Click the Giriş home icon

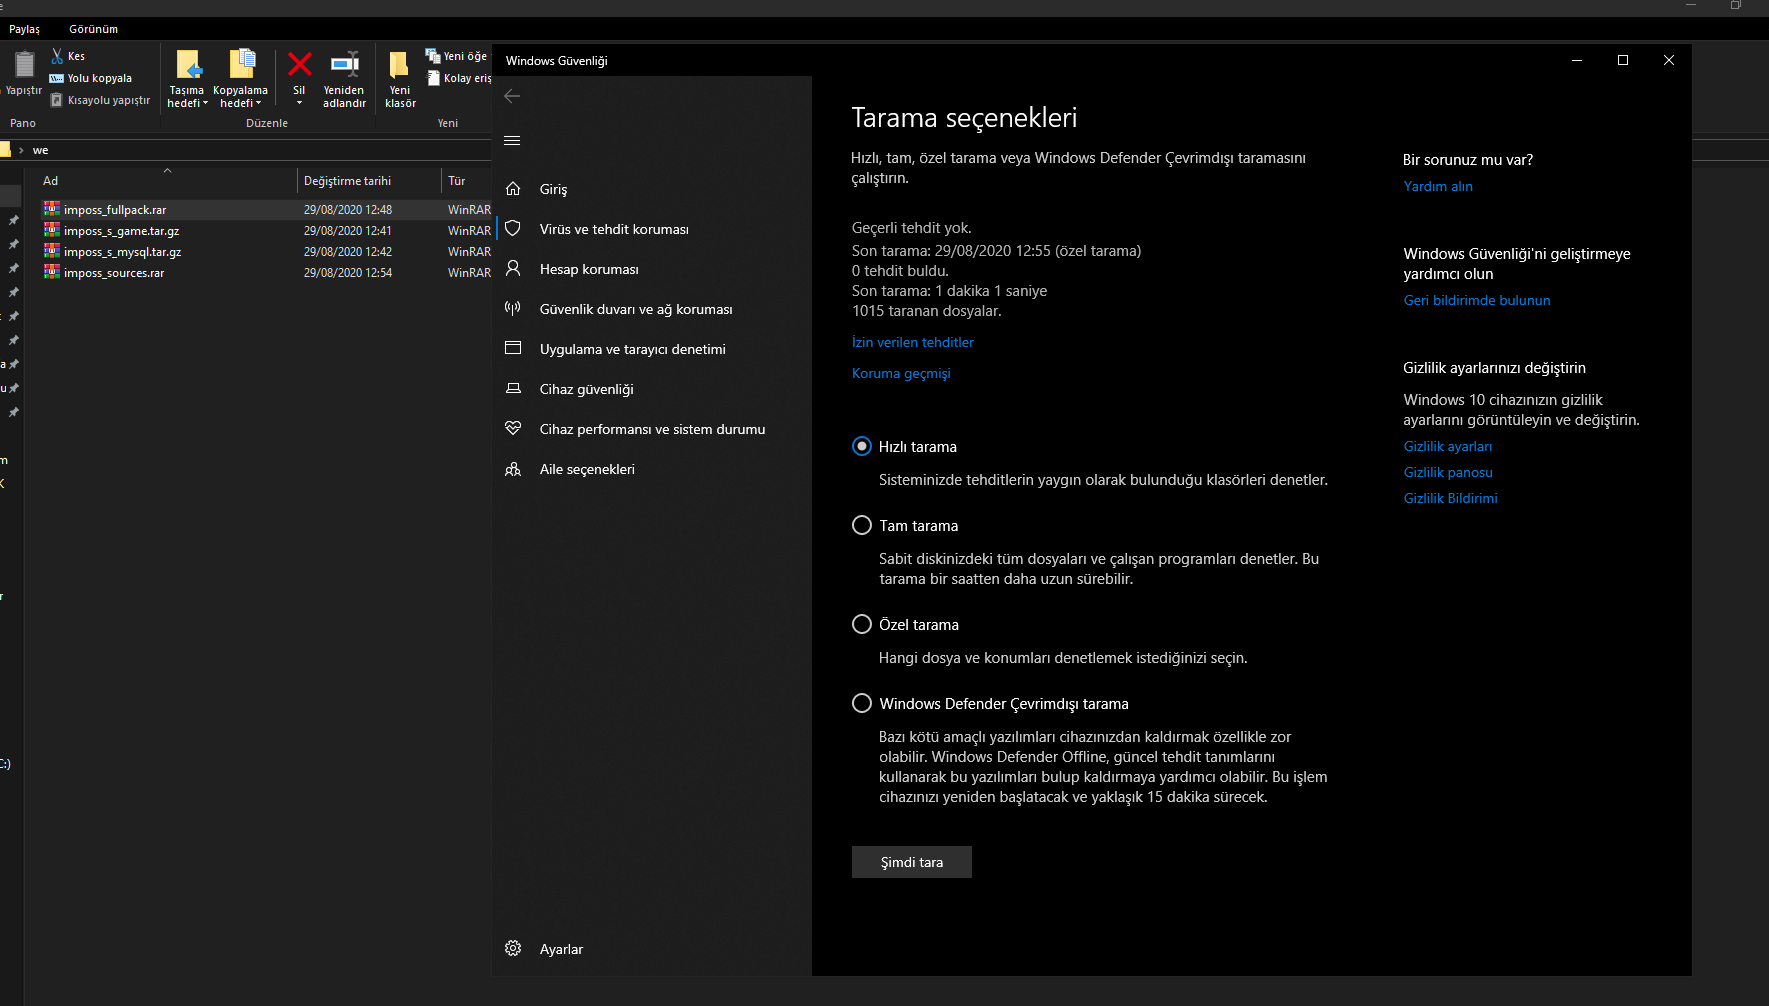pyautogui.click(x=513, y=189)
